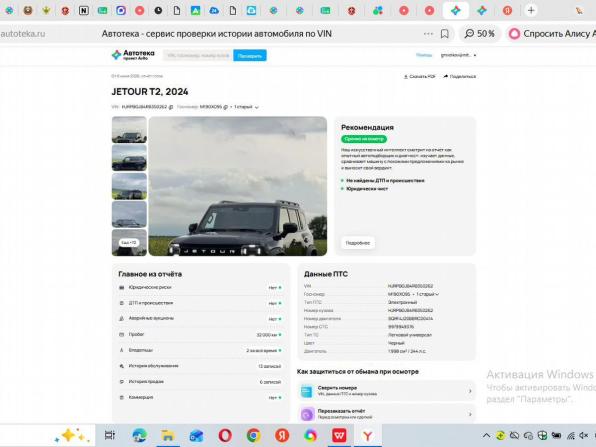Select the third car photo thumbnail
The width and height of the screenshot is (596, 447).
click(129, 186)
